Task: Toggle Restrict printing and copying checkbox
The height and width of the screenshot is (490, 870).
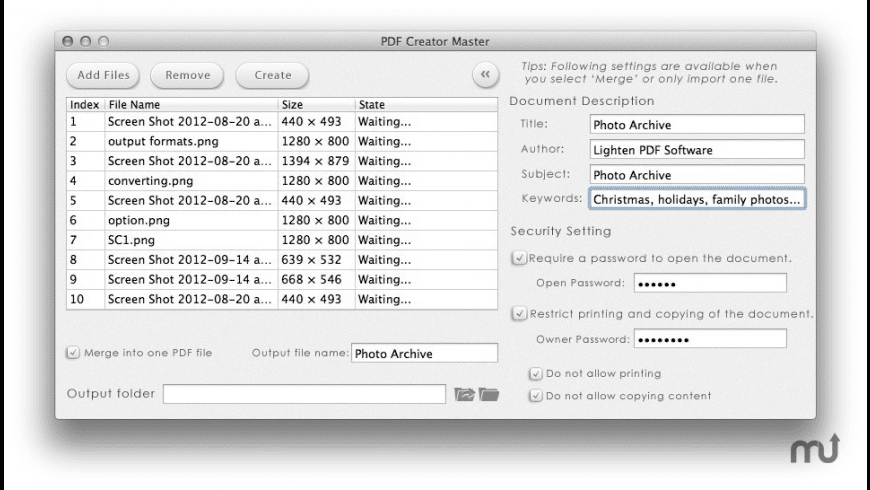Action: click(x=519, y=314)
